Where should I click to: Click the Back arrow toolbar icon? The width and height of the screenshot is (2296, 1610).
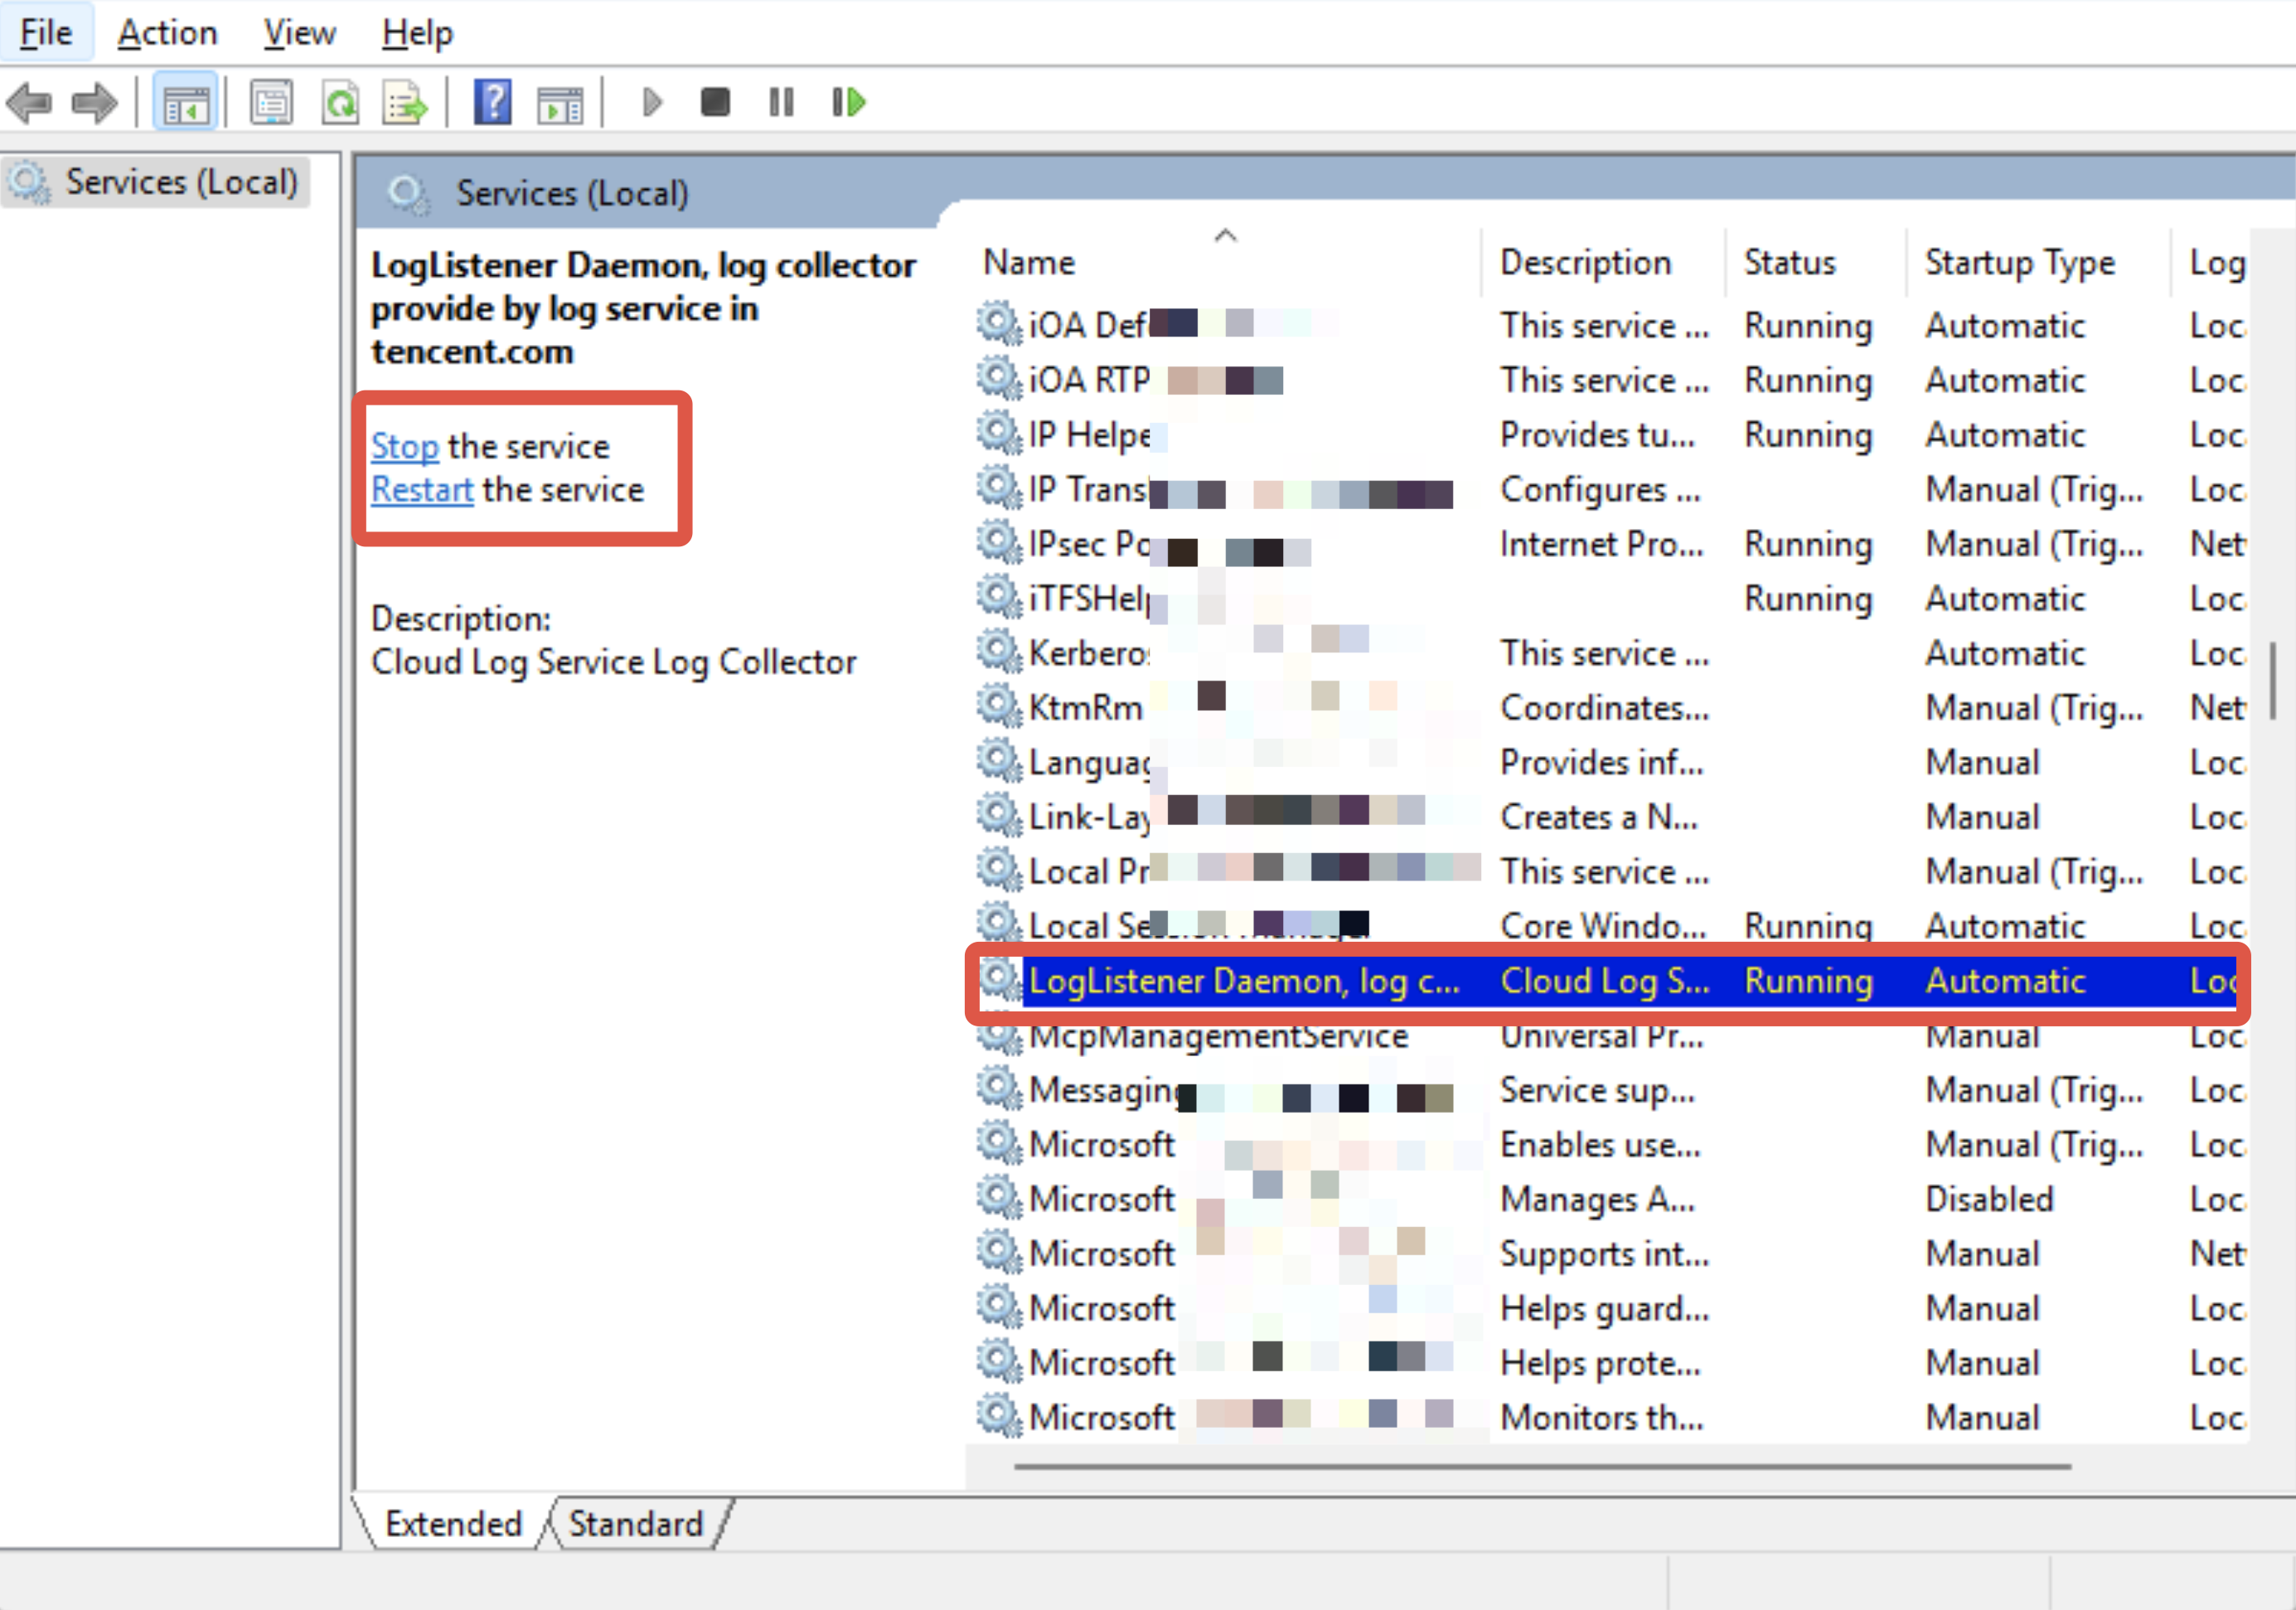point(30,102)
